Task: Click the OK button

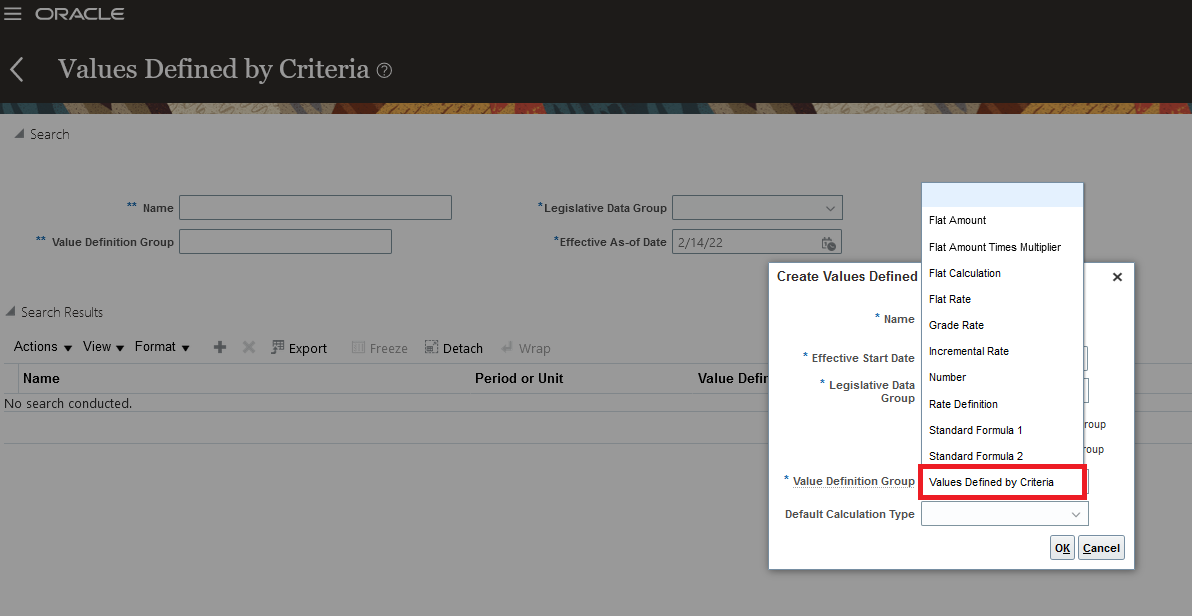Action: 1062,548
